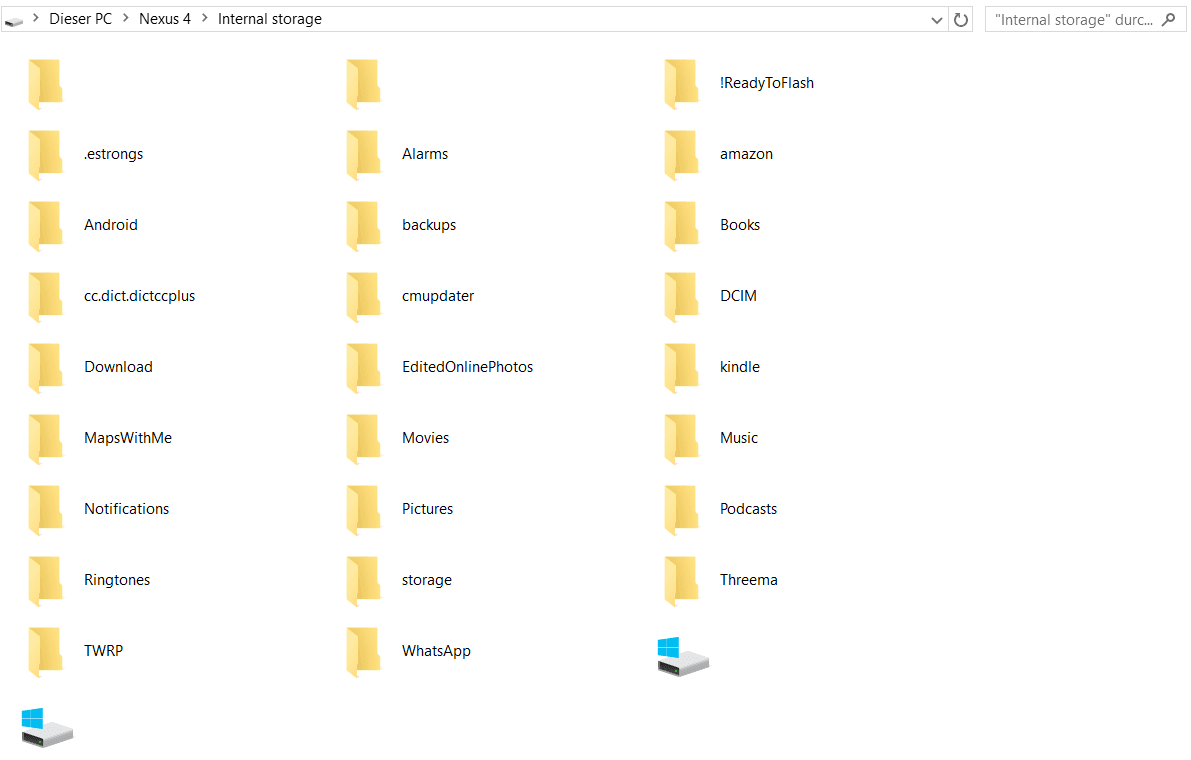Click the WhatsApp folder icon
This screenshot has height=760, width=1191.
364,652
